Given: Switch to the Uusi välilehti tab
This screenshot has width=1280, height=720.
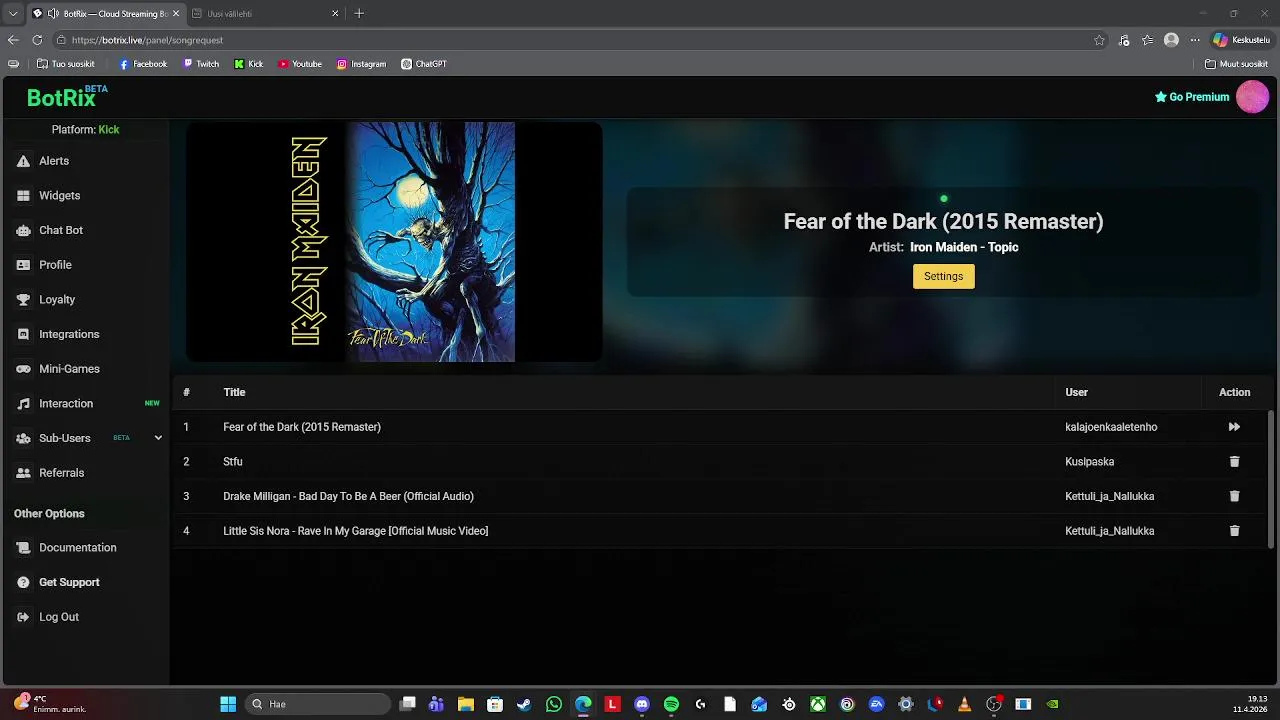Looking at the screenshot, I should [x=265, y=14].
